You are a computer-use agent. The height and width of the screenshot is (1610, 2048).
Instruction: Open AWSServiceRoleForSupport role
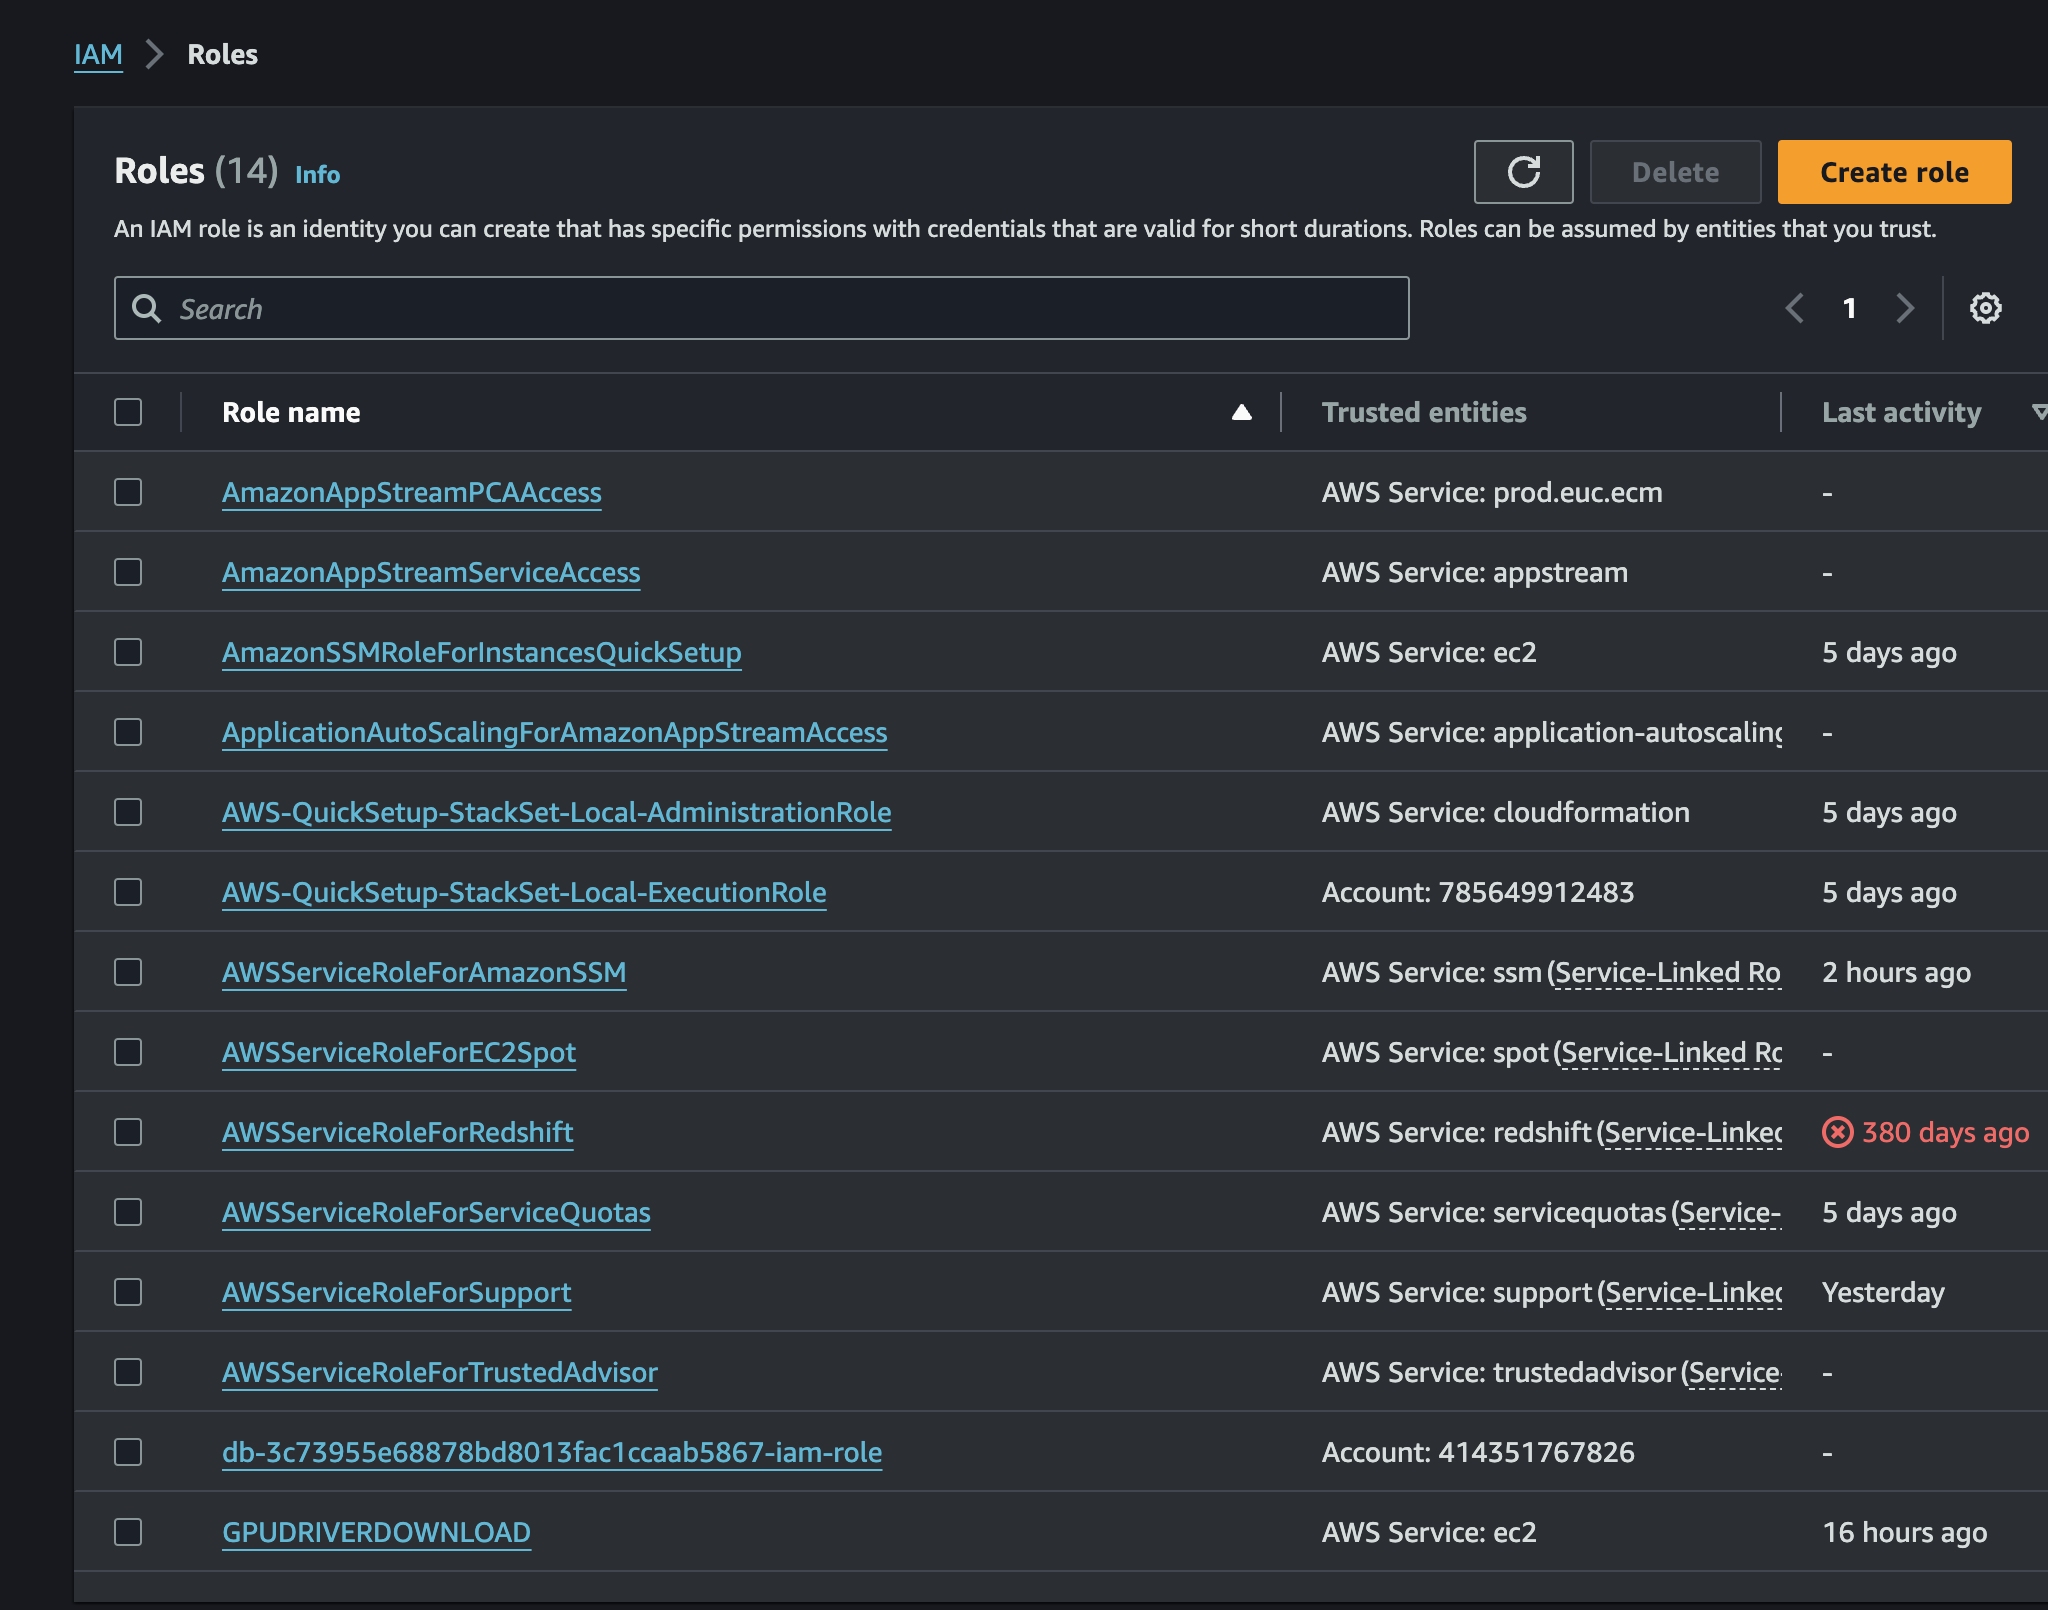(x=397, y=1292)
